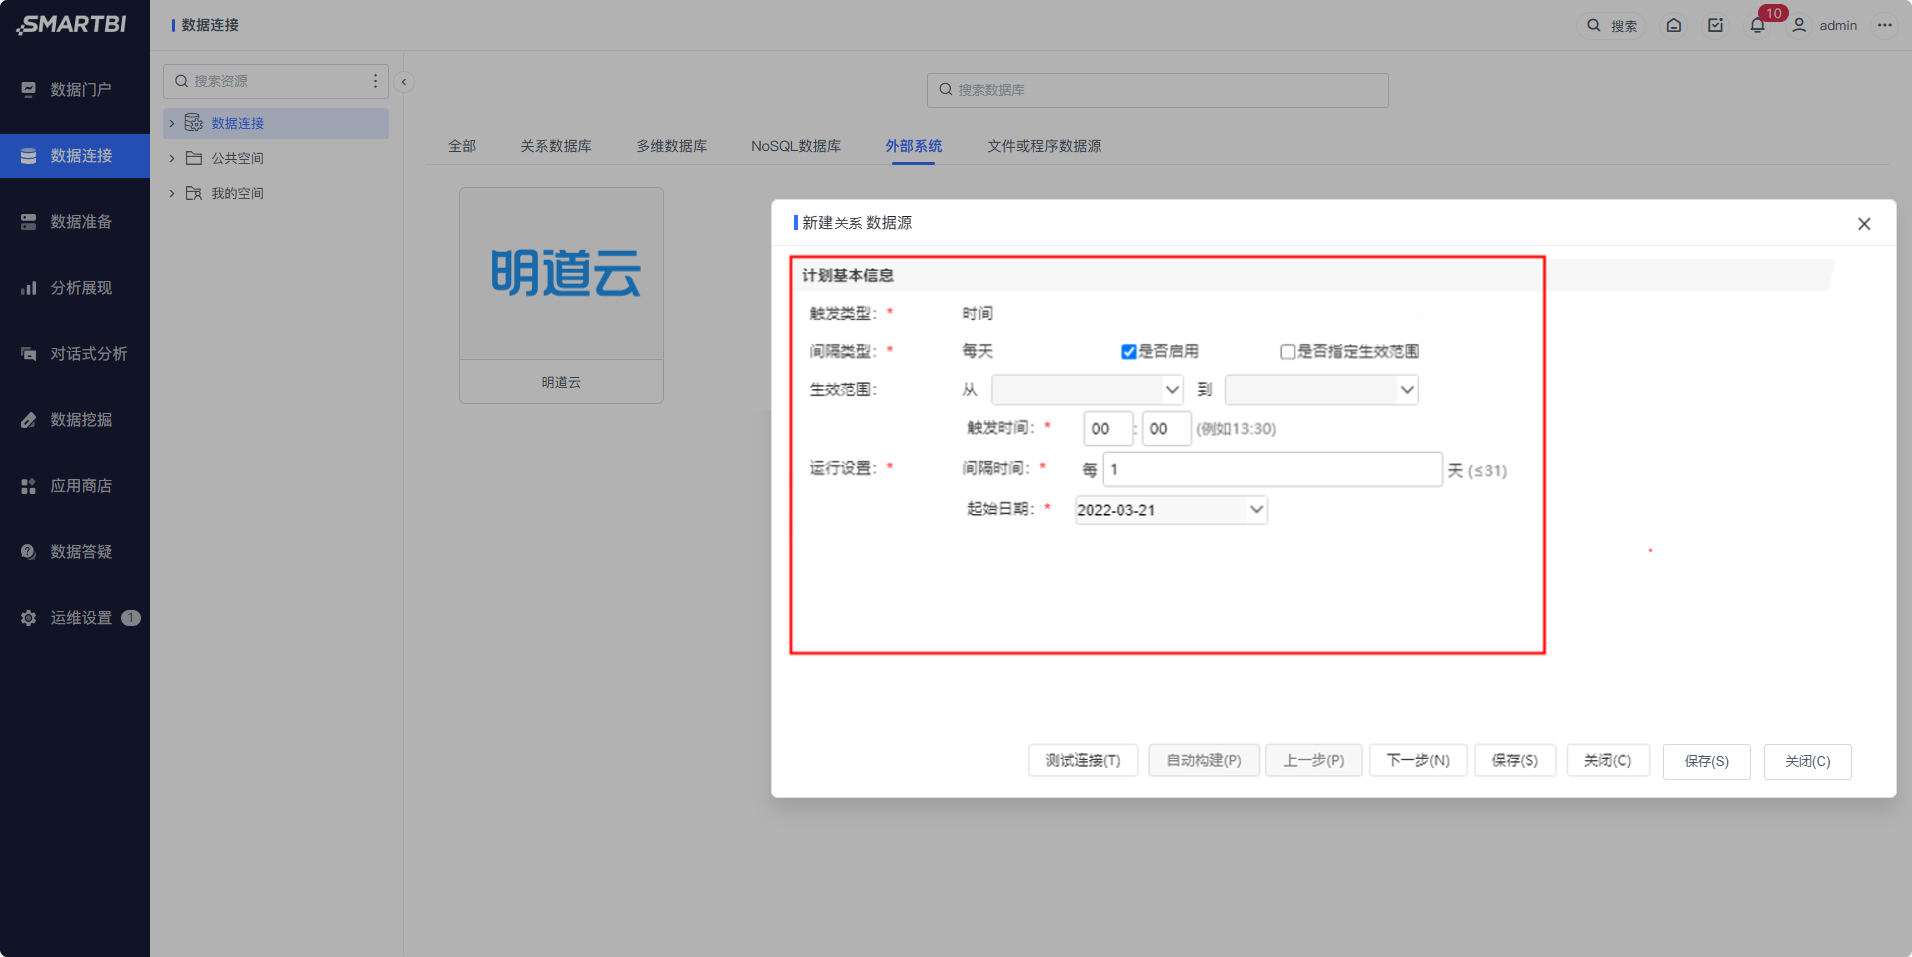Toggle the 是否启用 checkbox
The image size is (1912, 957).
click(x=1129, y=352)
